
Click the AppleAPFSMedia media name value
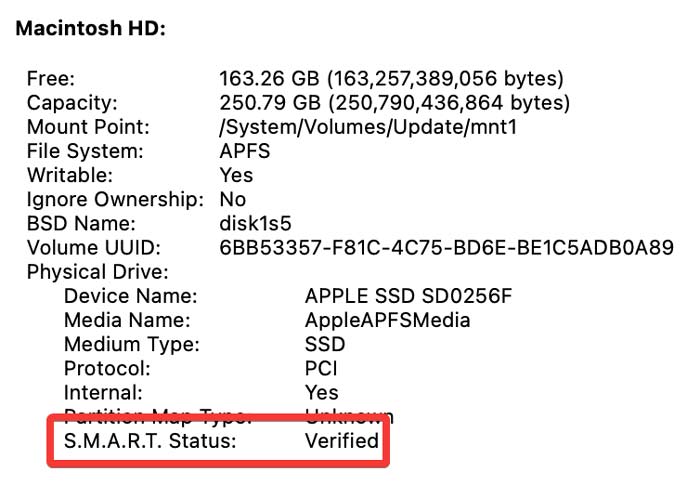coord(387,320)
